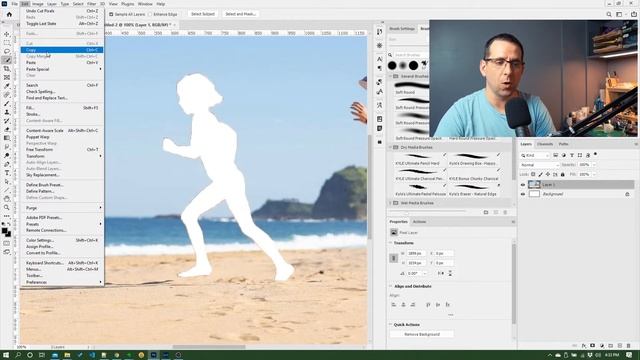Image resolution: width=640 pixels, height=360 pixels.
Task: Open the rotation angle dropdown in Transform
Action: point(425,273)
